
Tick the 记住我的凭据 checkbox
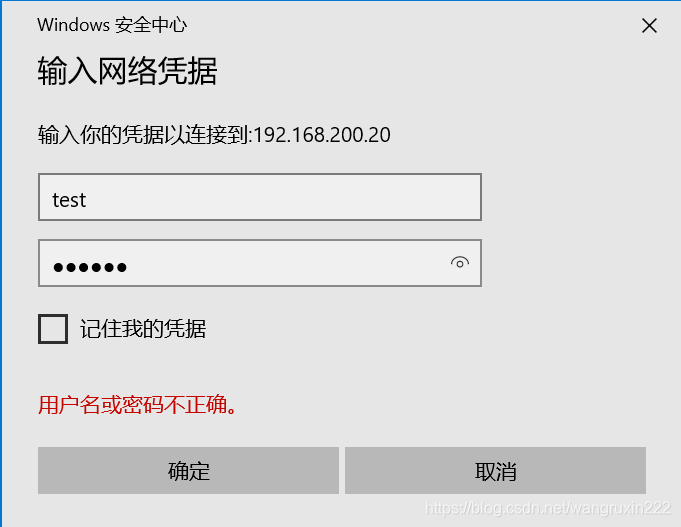[53, 329]
